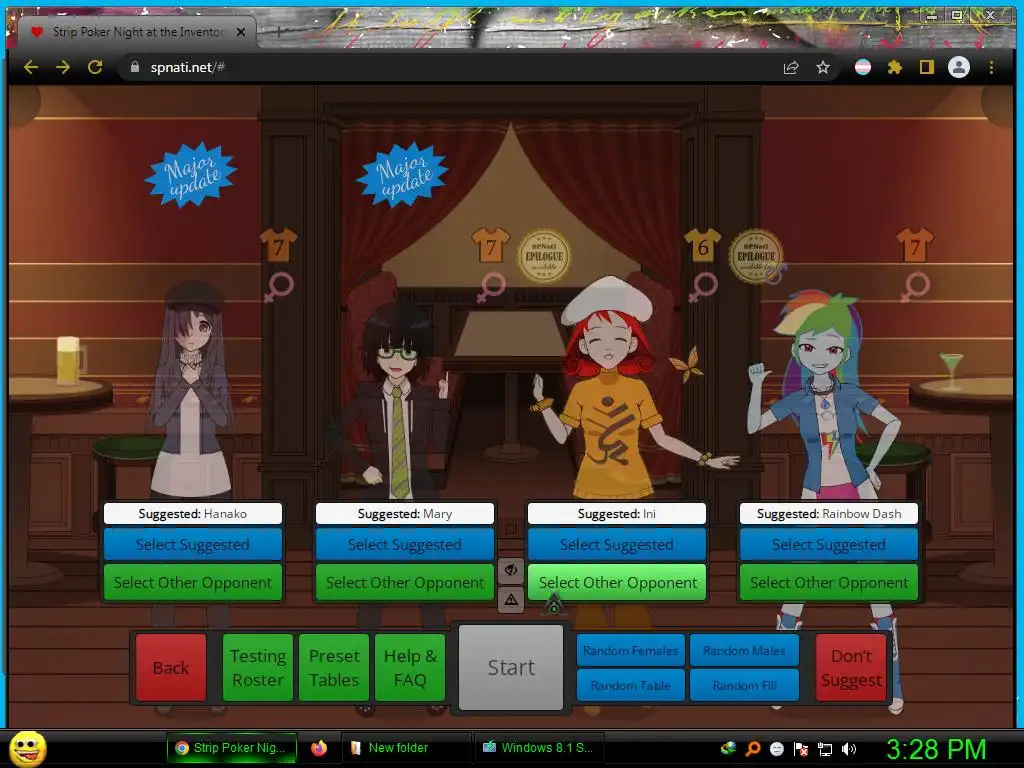
Task: Open the Testing Roster
Action: 258,667
